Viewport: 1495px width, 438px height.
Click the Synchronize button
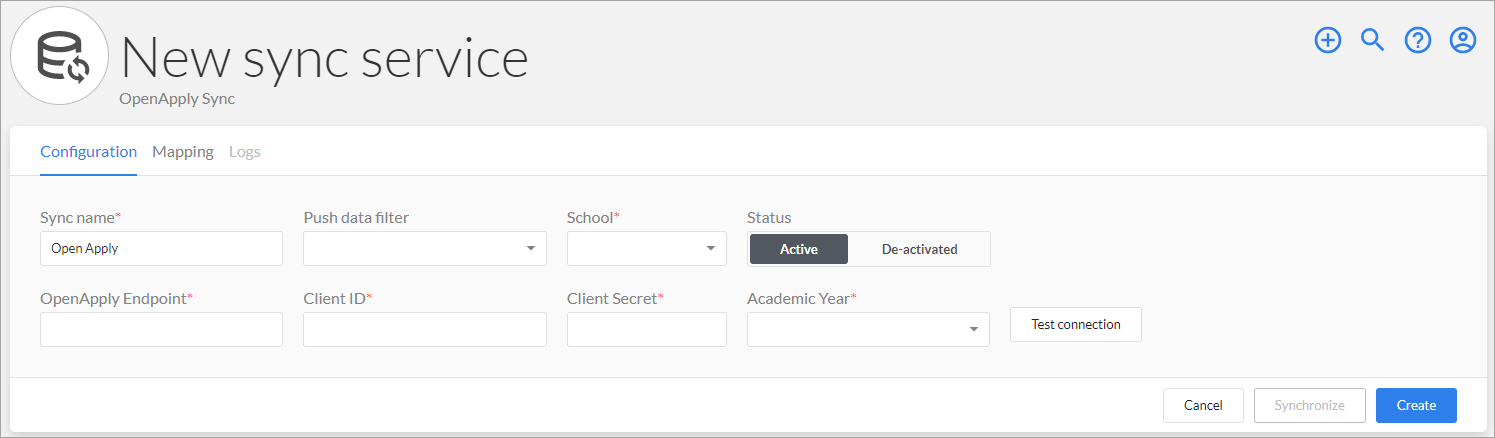pyautogui.click(x=1310, y=405)
